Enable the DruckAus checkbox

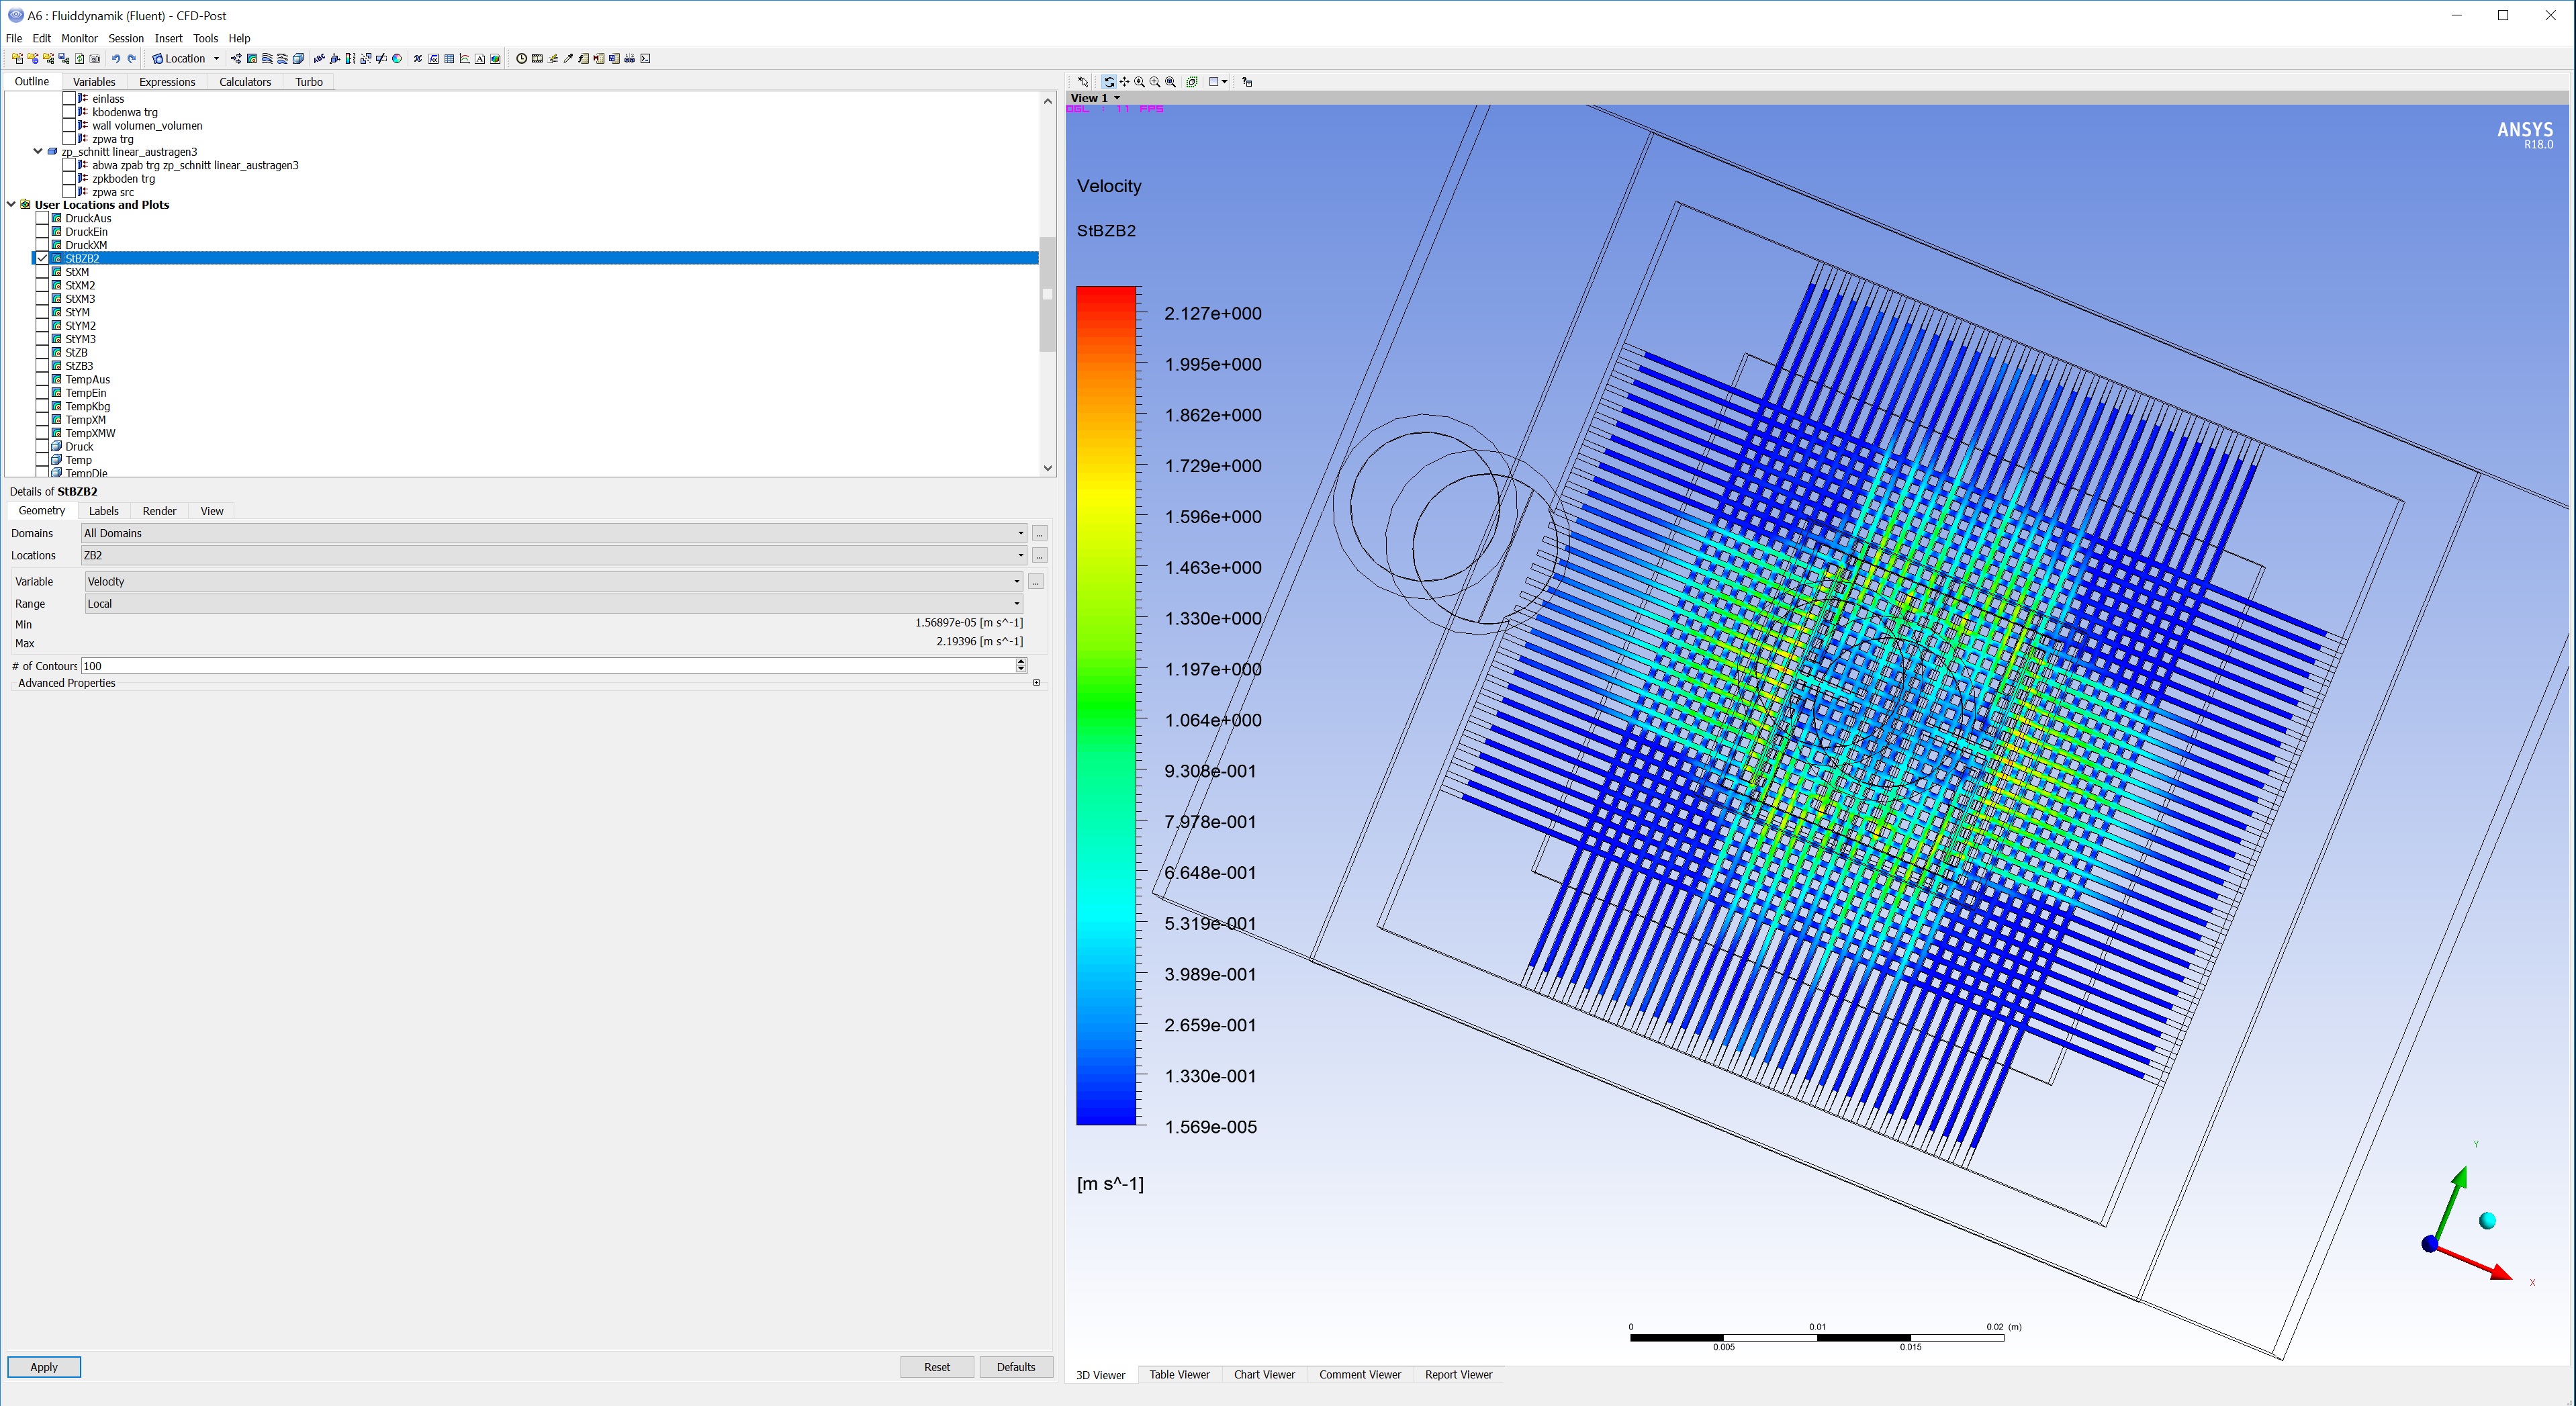[43, 218]
